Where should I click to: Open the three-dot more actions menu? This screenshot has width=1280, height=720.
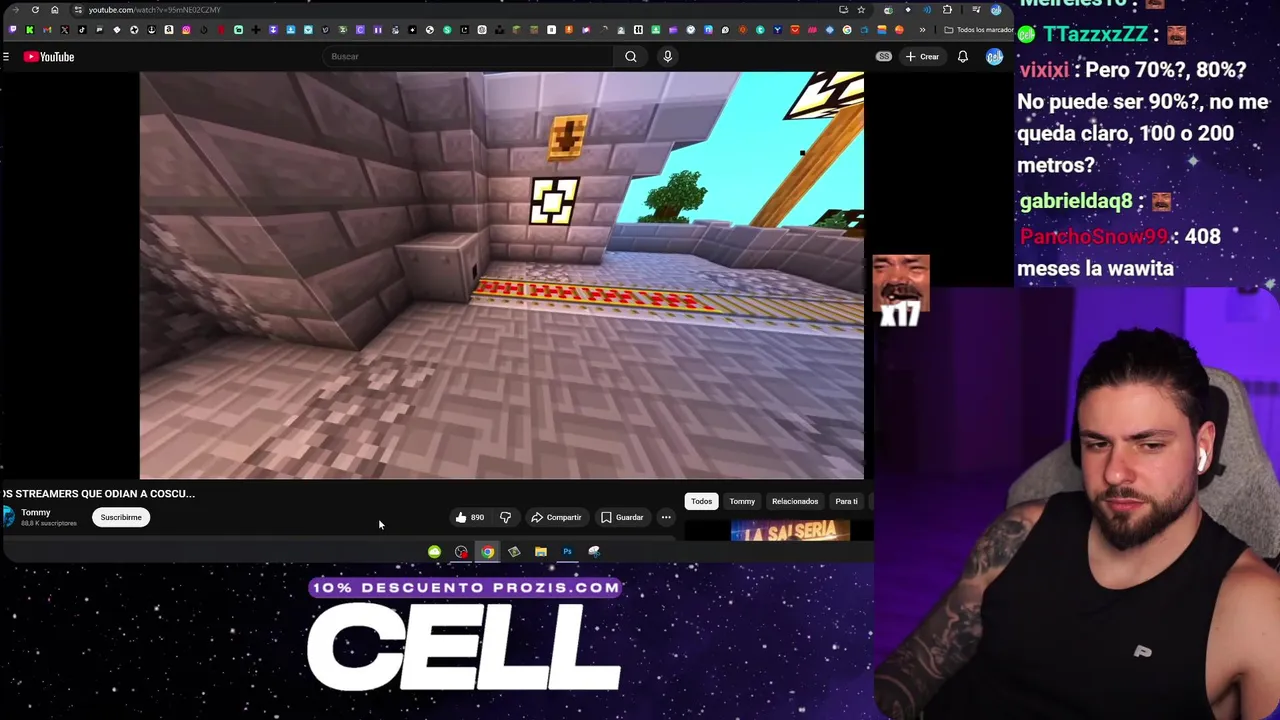[666, 518]
